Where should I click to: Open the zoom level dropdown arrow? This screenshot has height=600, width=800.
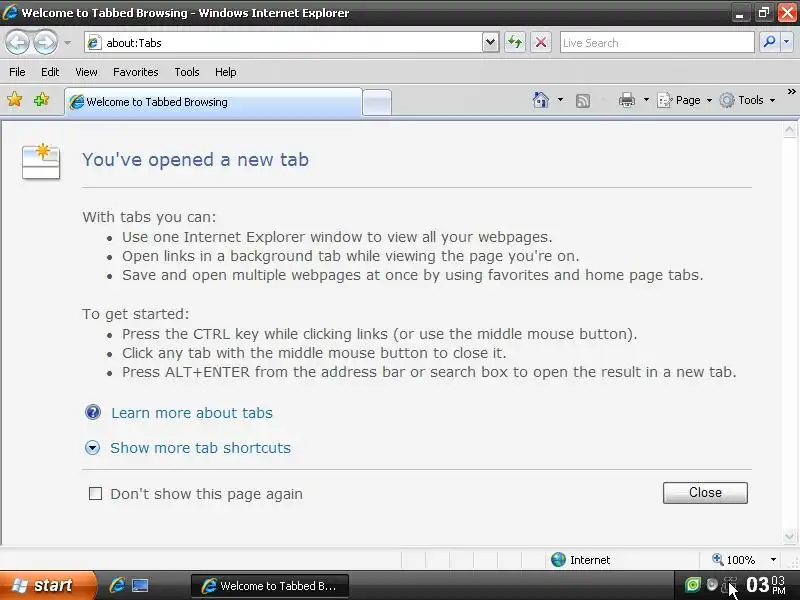pos(773,560)
